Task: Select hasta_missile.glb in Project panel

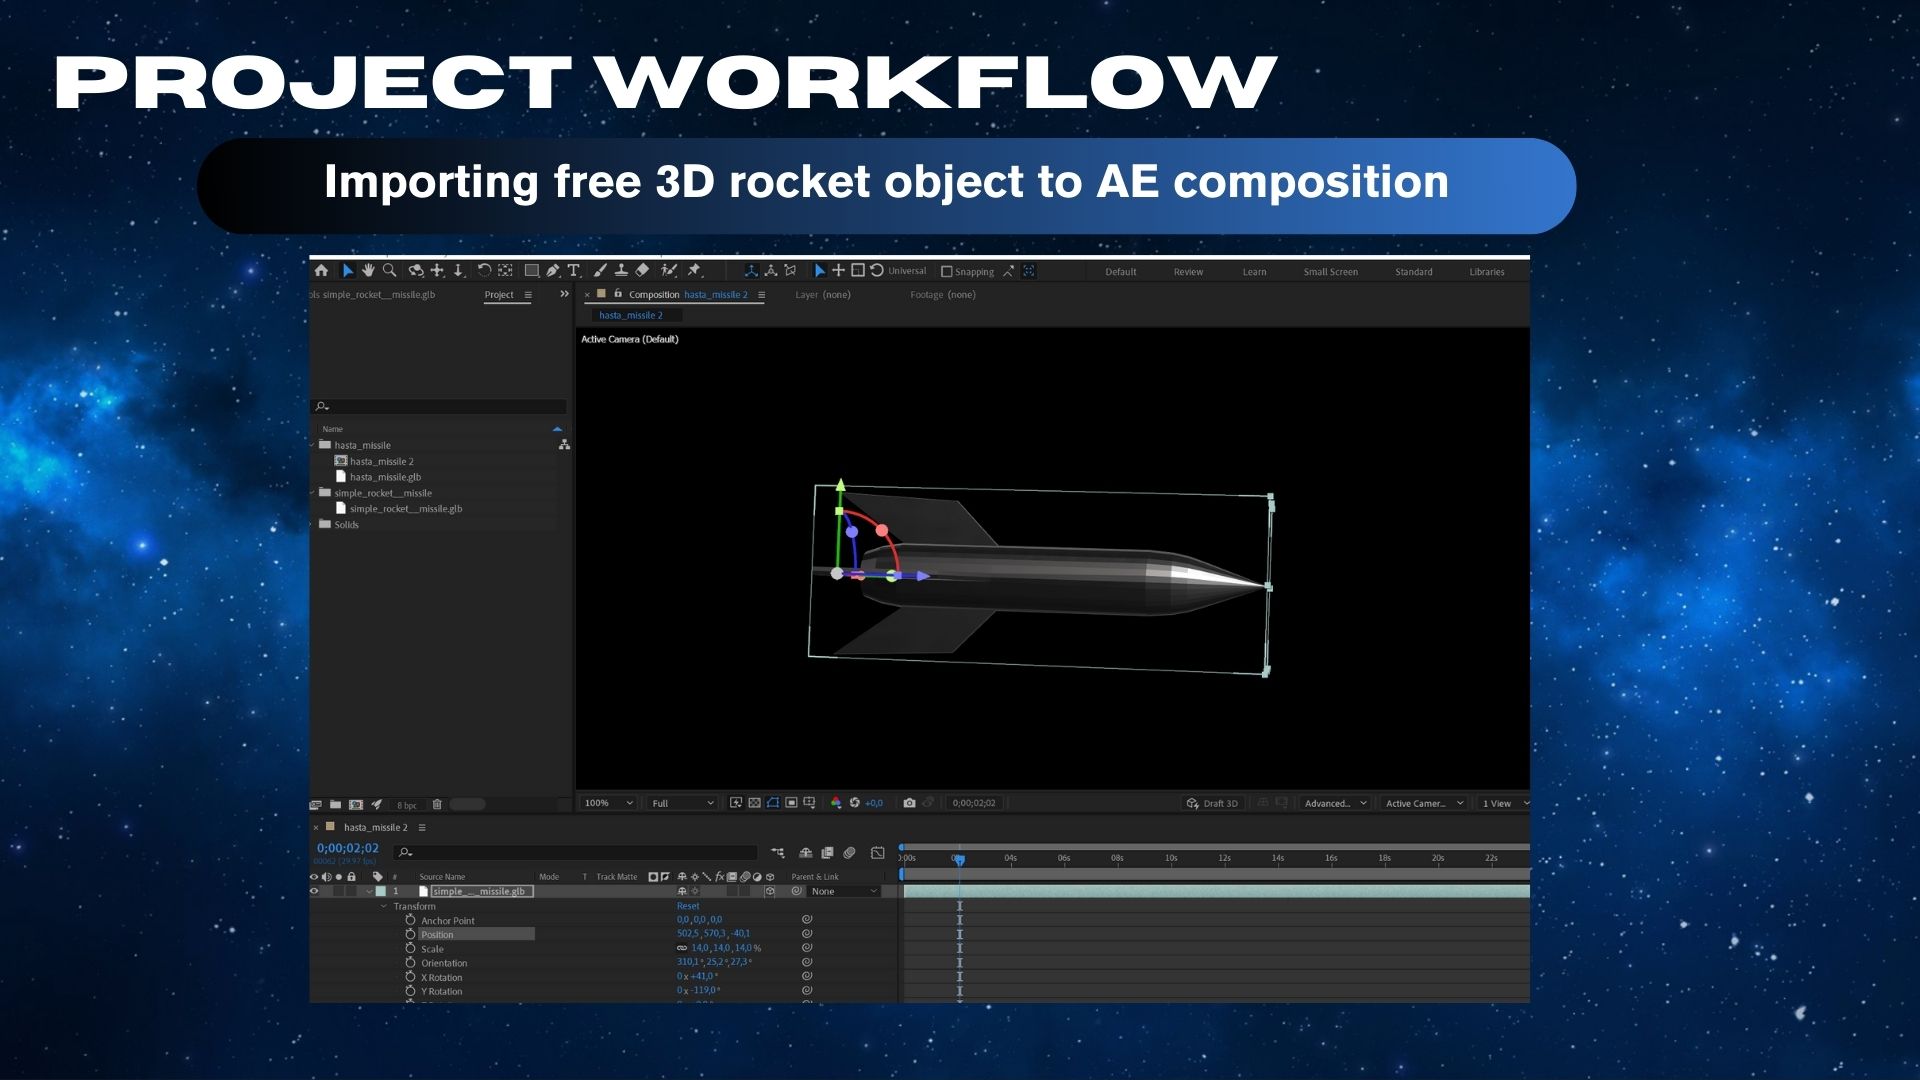Action: click(x=385, y=477)
